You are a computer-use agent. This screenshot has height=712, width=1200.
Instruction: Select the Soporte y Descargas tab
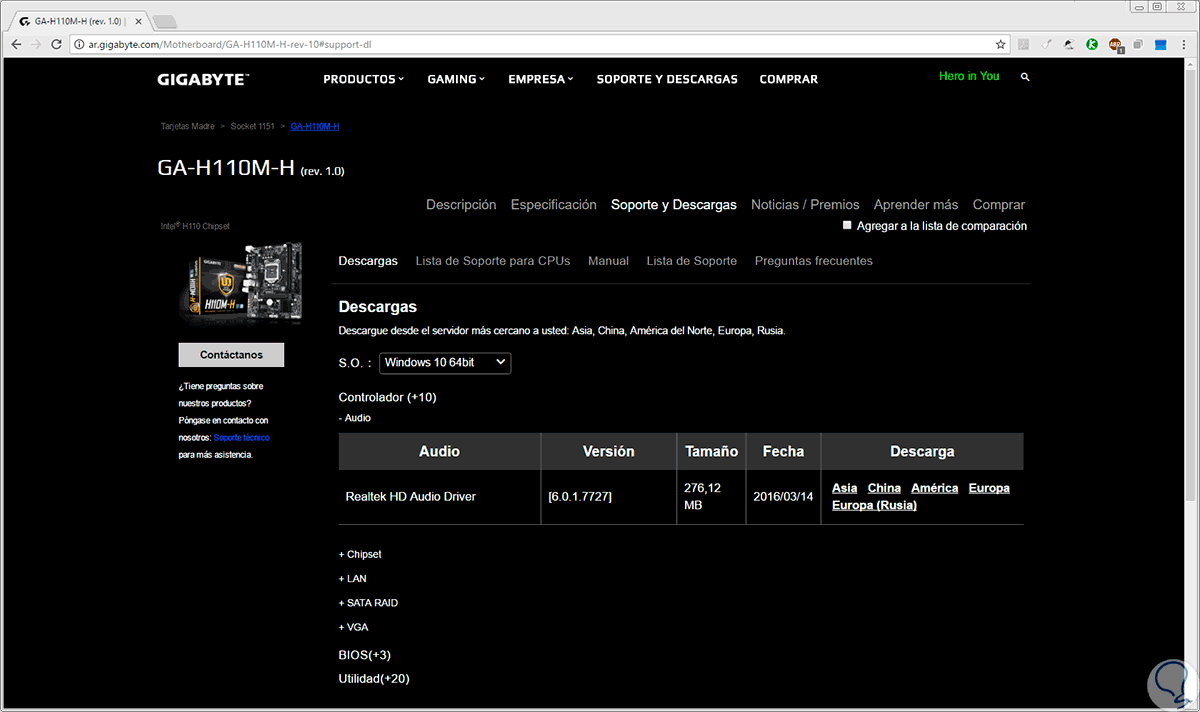tap(674, 205)
